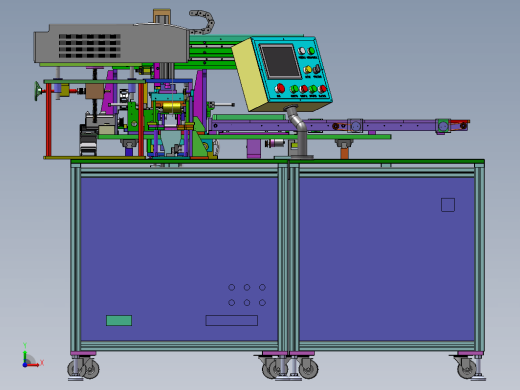
Task: Select the cable drag chain above the housing
Action: [203, 21]
